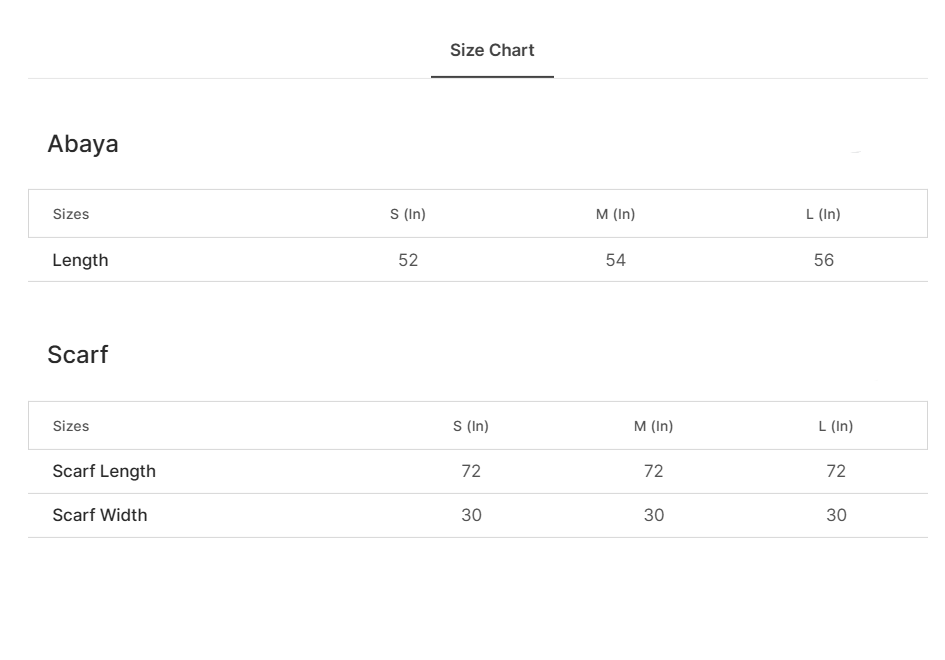Viewport: 945px width, 660px height.
Task: Select the Length row label
Action: pos(80,260)
